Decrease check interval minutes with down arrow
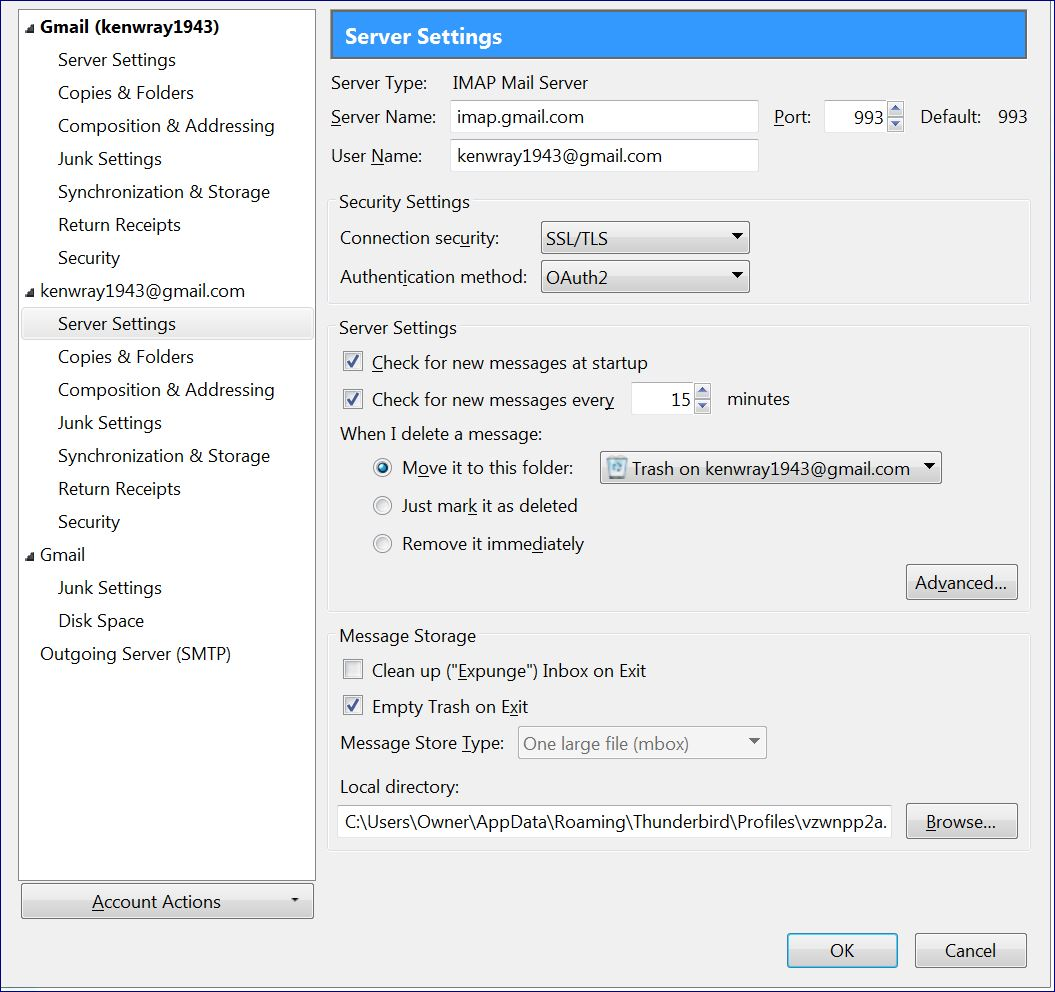Image resolution: width=1055 pixels, height=992 pixels. (x=703, y=406)
